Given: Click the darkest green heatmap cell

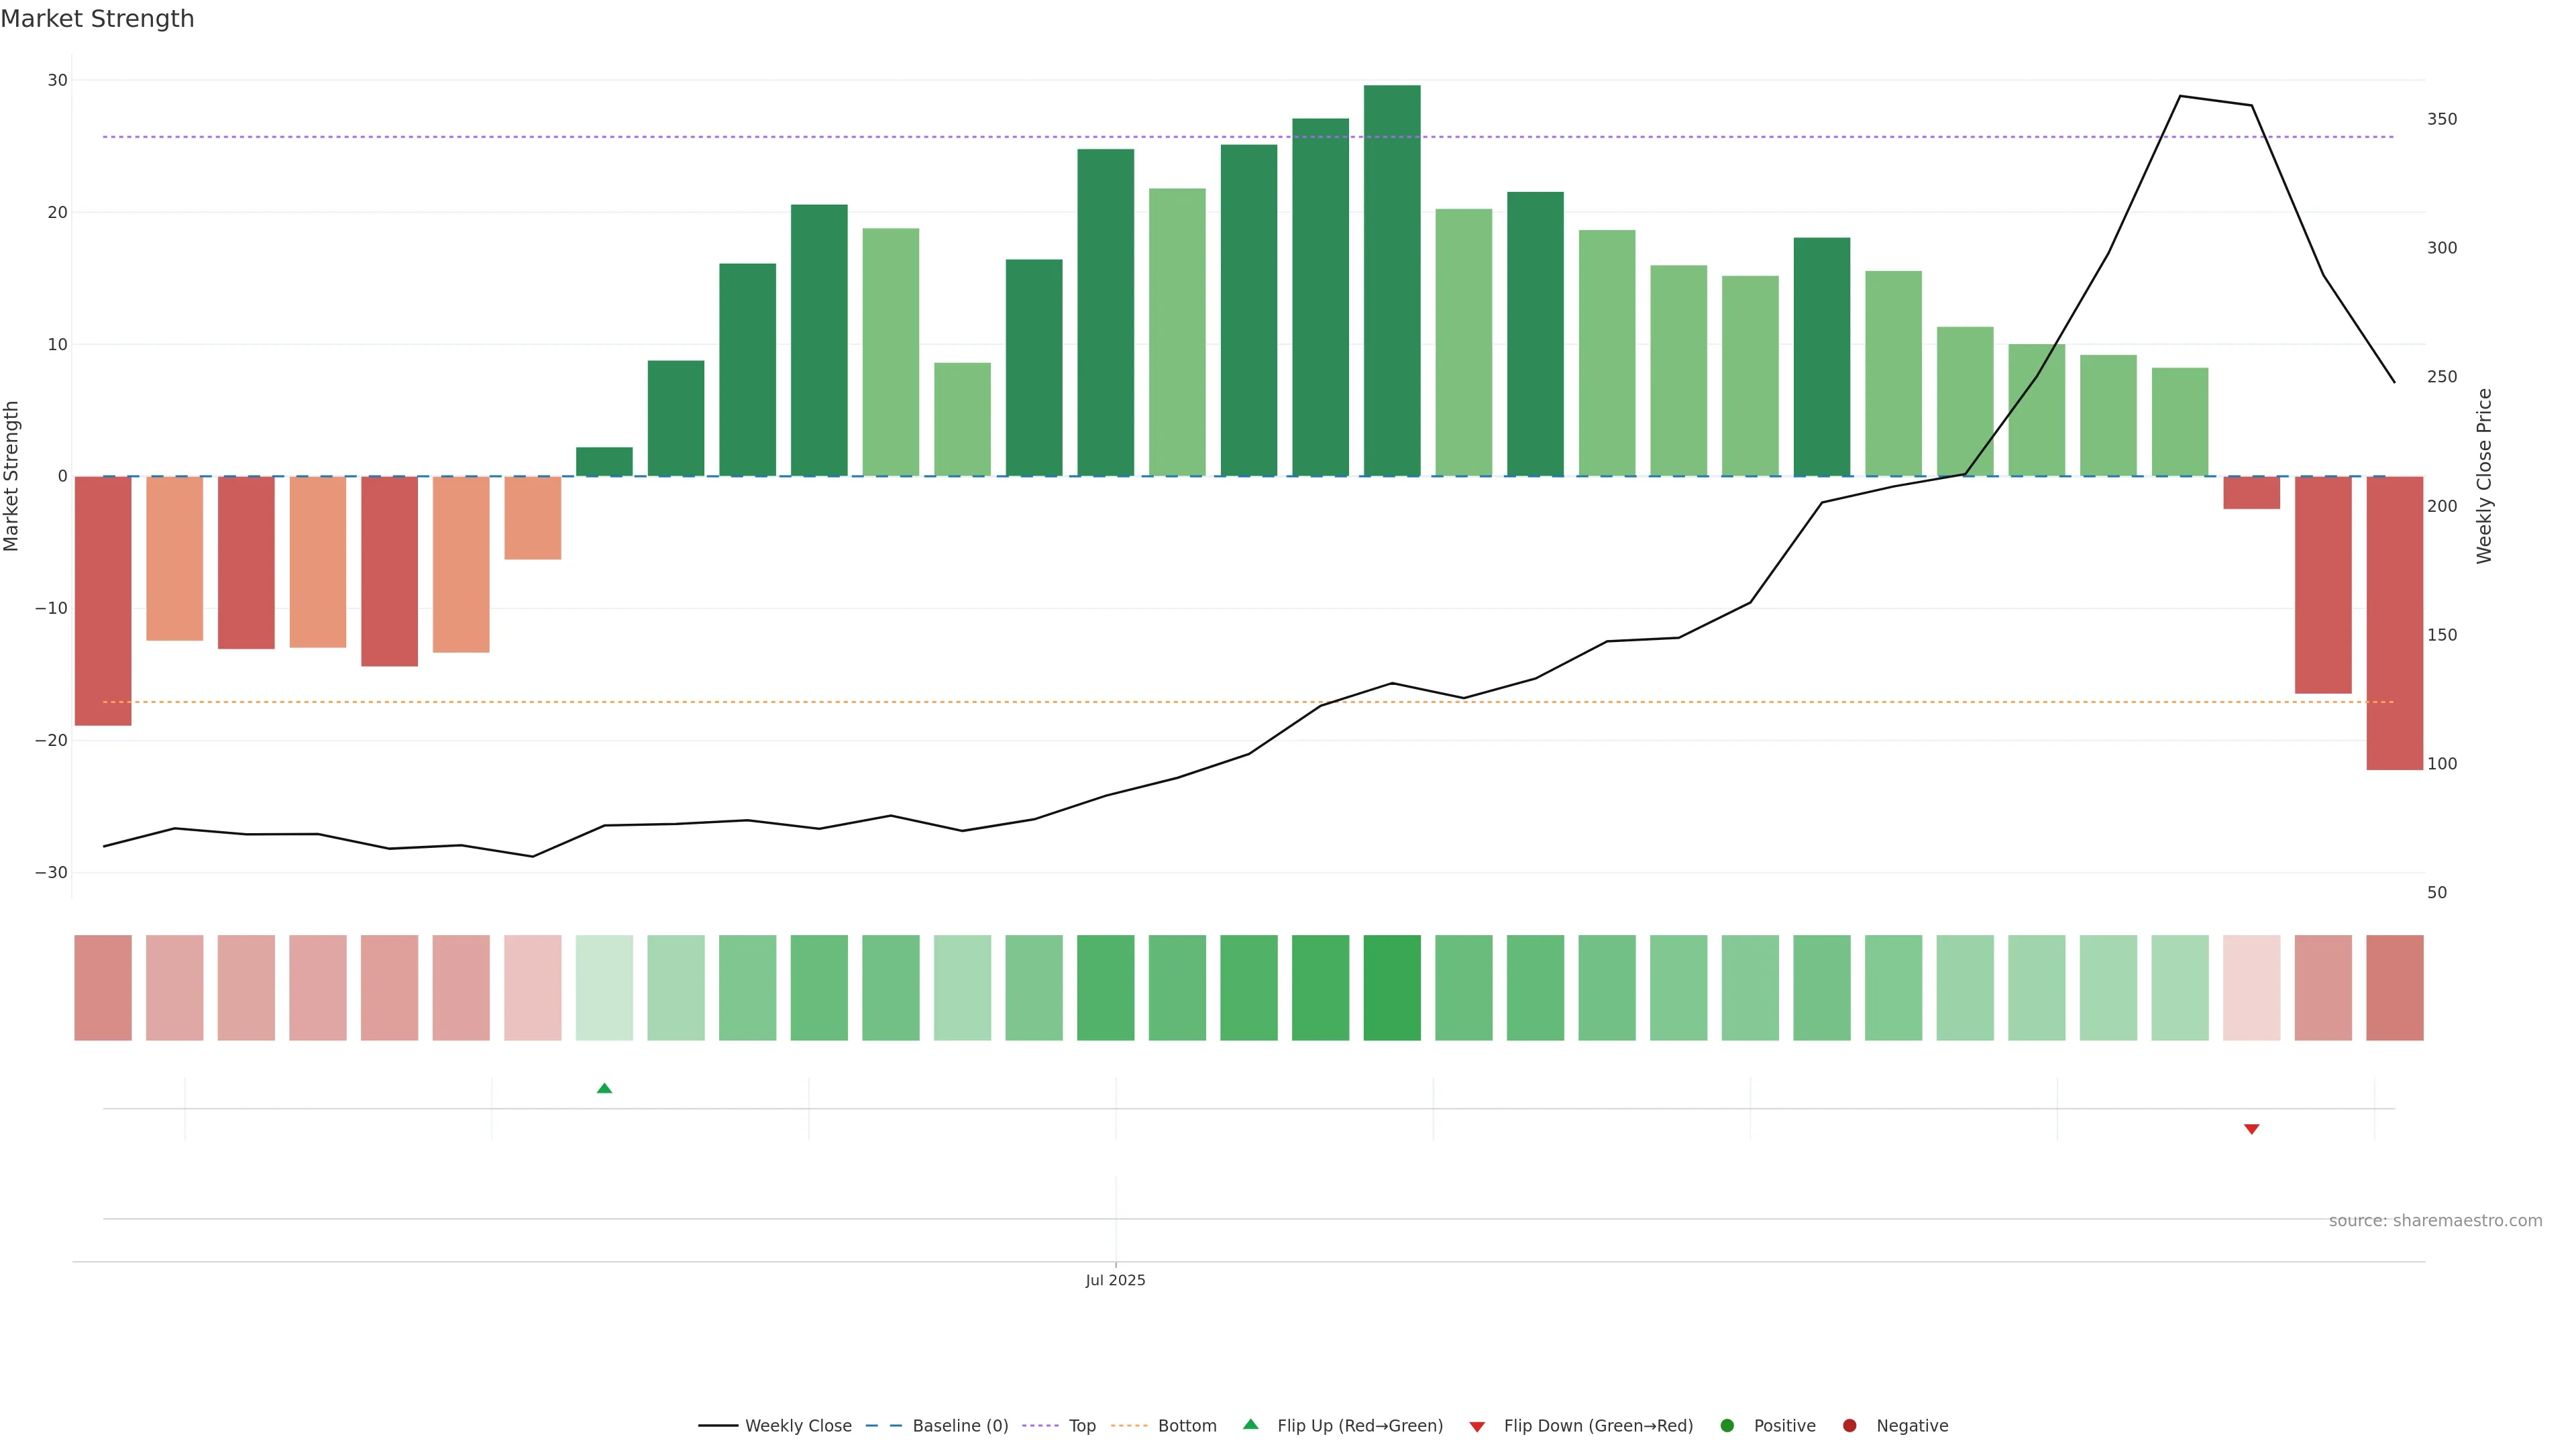Looking at the screenshot, I should [x=1392, y=987].
